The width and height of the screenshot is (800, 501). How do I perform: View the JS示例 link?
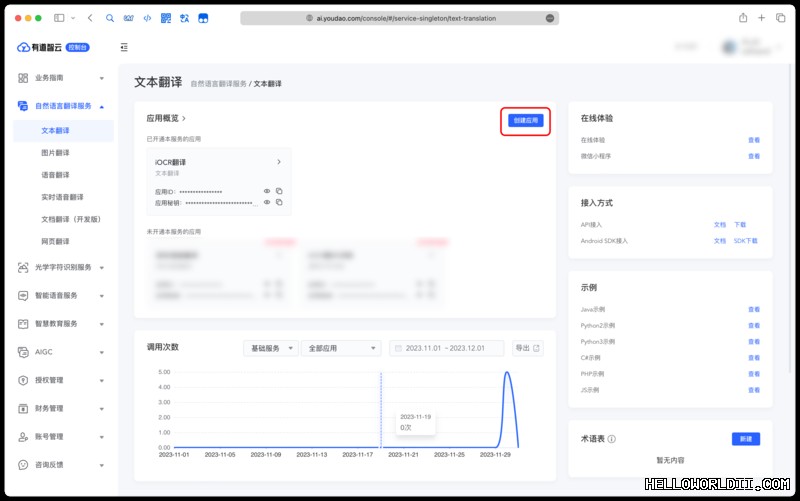tap(754, 390)
